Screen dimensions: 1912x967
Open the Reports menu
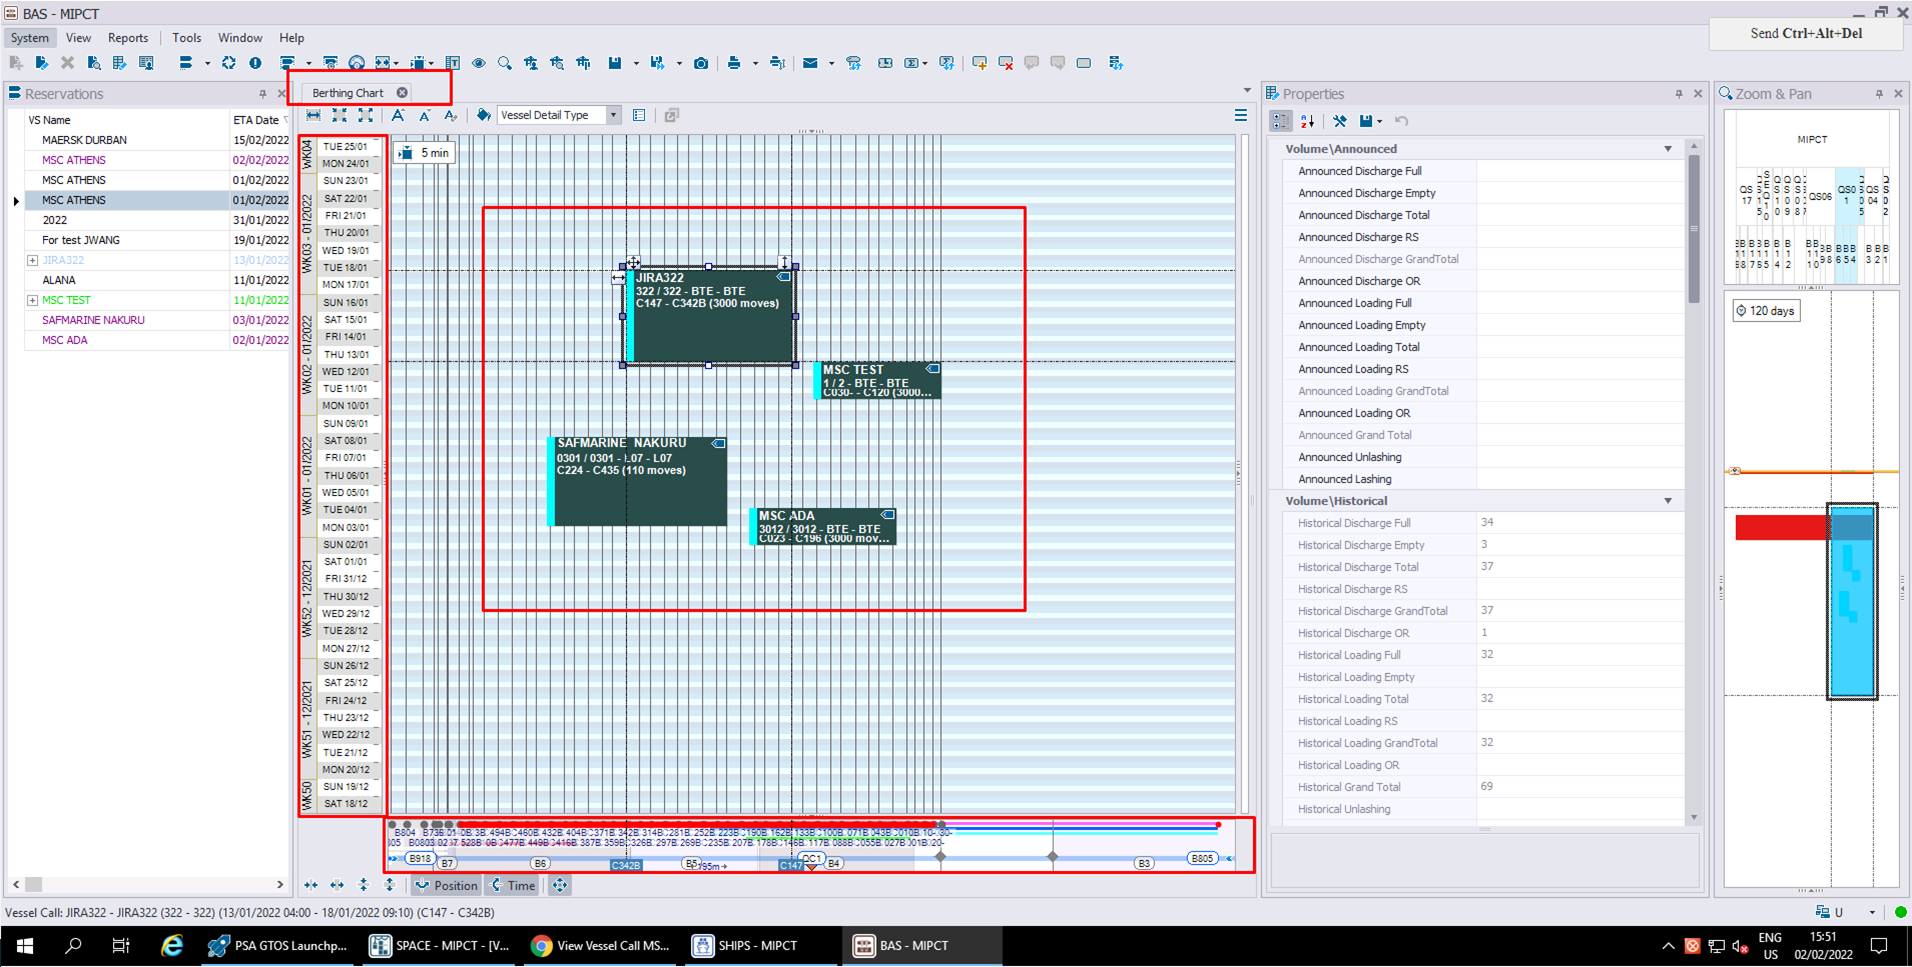pos(128,38)
